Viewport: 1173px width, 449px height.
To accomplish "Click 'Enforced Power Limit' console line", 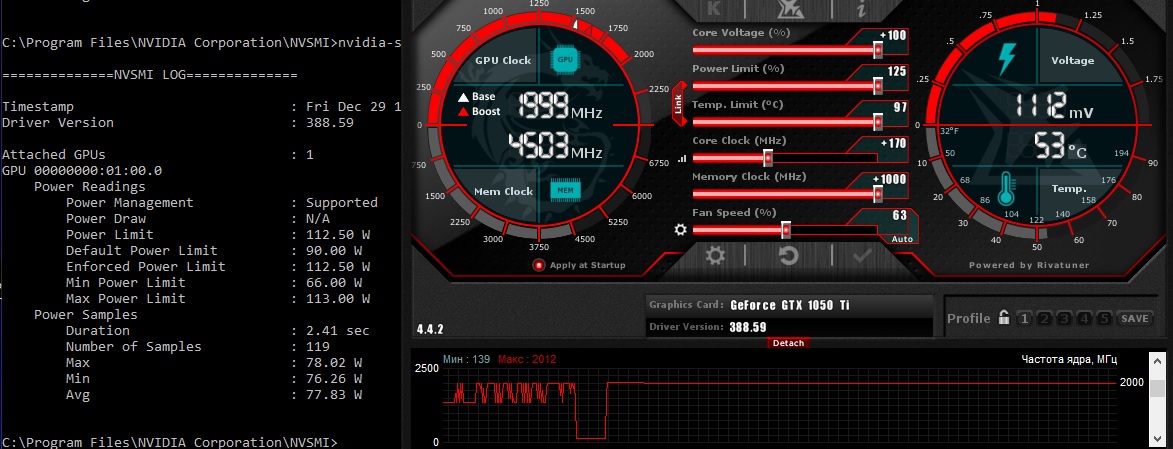I will click(x=218, y=266).
